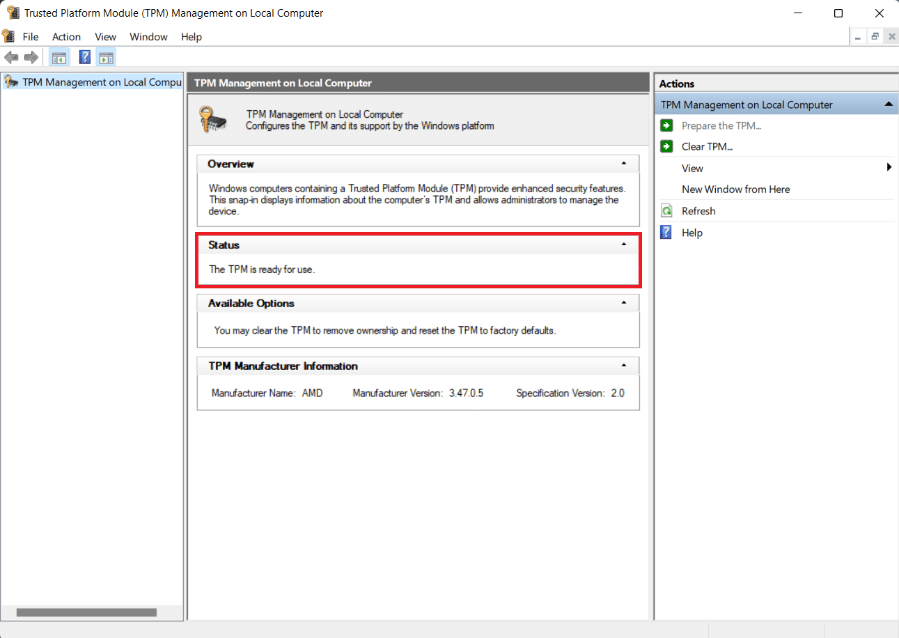The width and height of the screenshot is (899, 638).
Task: Open the File menu
Action: 30,37
